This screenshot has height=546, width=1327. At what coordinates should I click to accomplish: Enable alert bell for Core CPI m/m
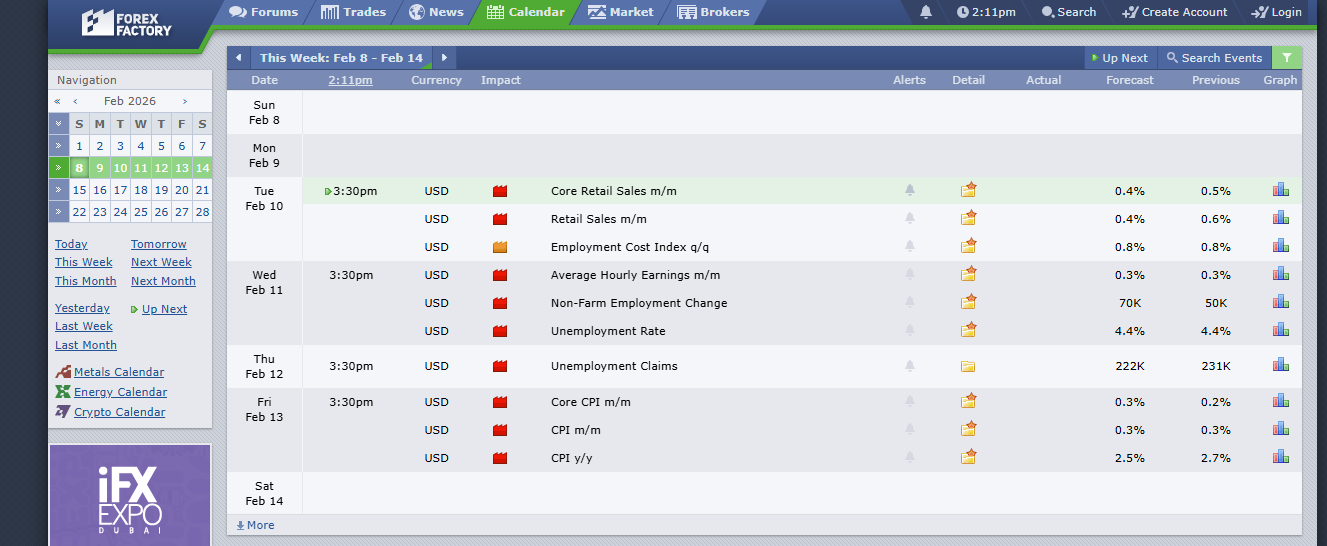(910, 402)
